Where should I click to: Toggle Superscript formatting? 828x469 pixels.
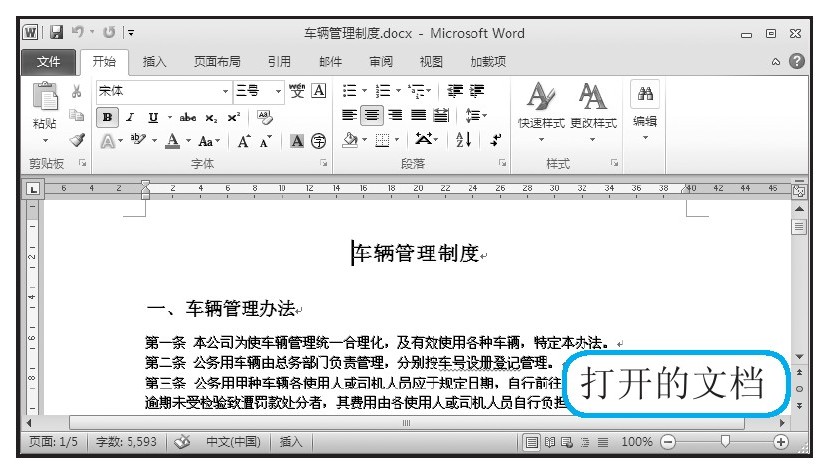233,117
